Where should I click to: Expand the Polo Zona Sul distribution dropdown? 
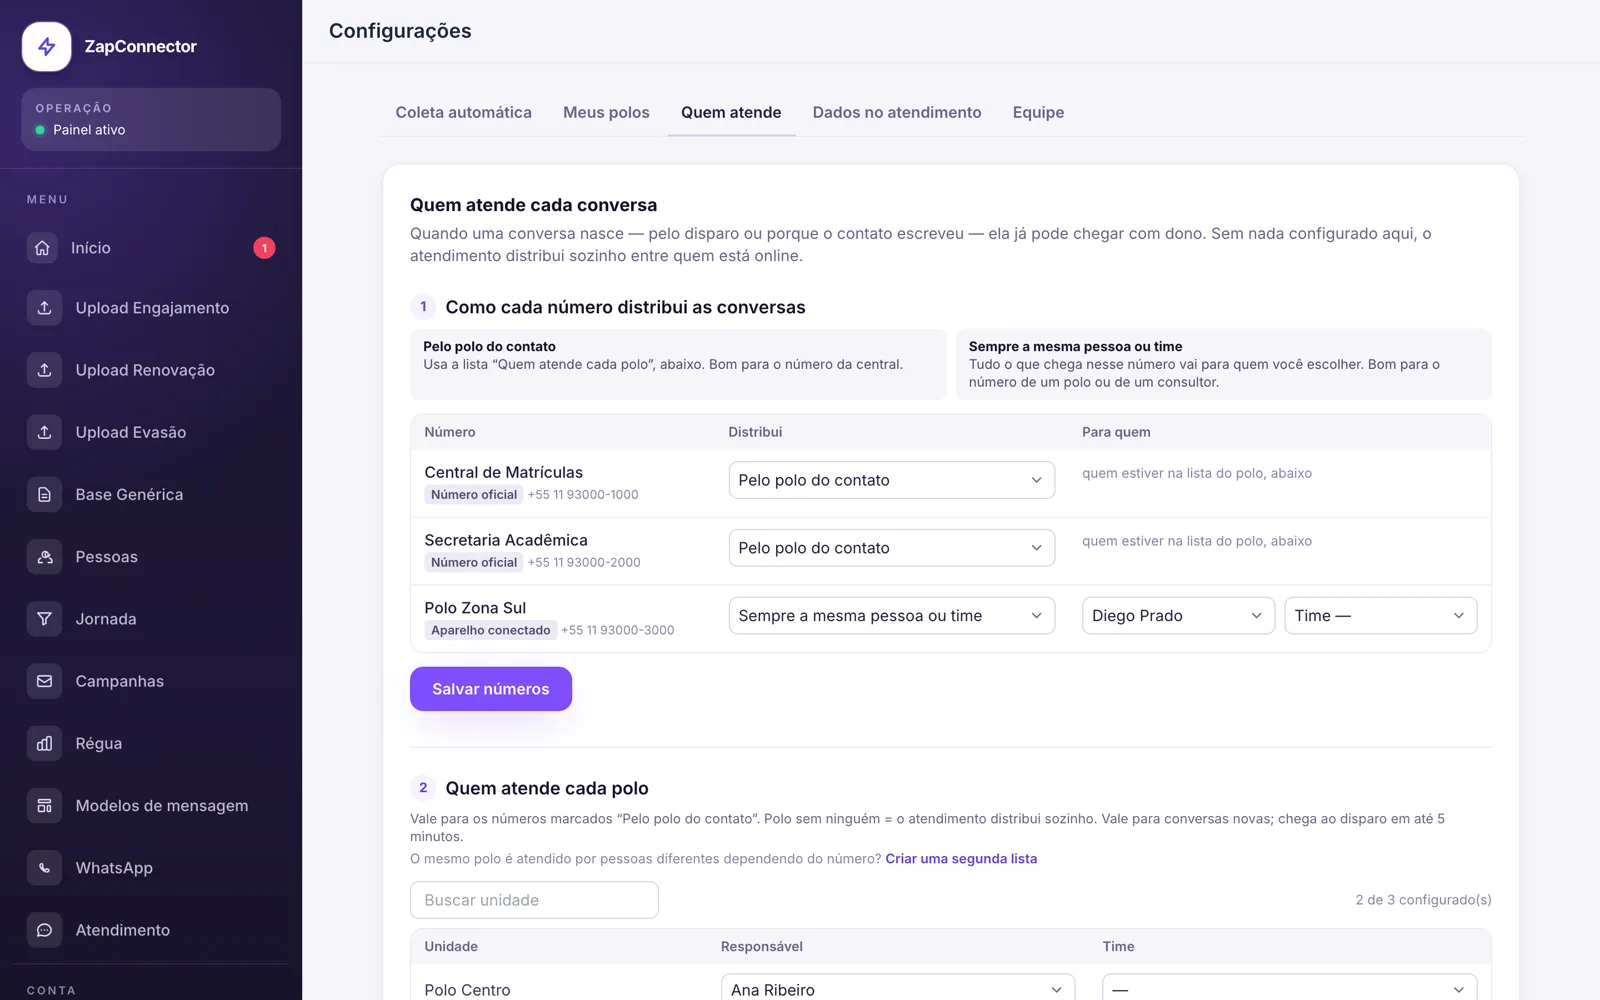pyautogui.click(x=891, y=616)
